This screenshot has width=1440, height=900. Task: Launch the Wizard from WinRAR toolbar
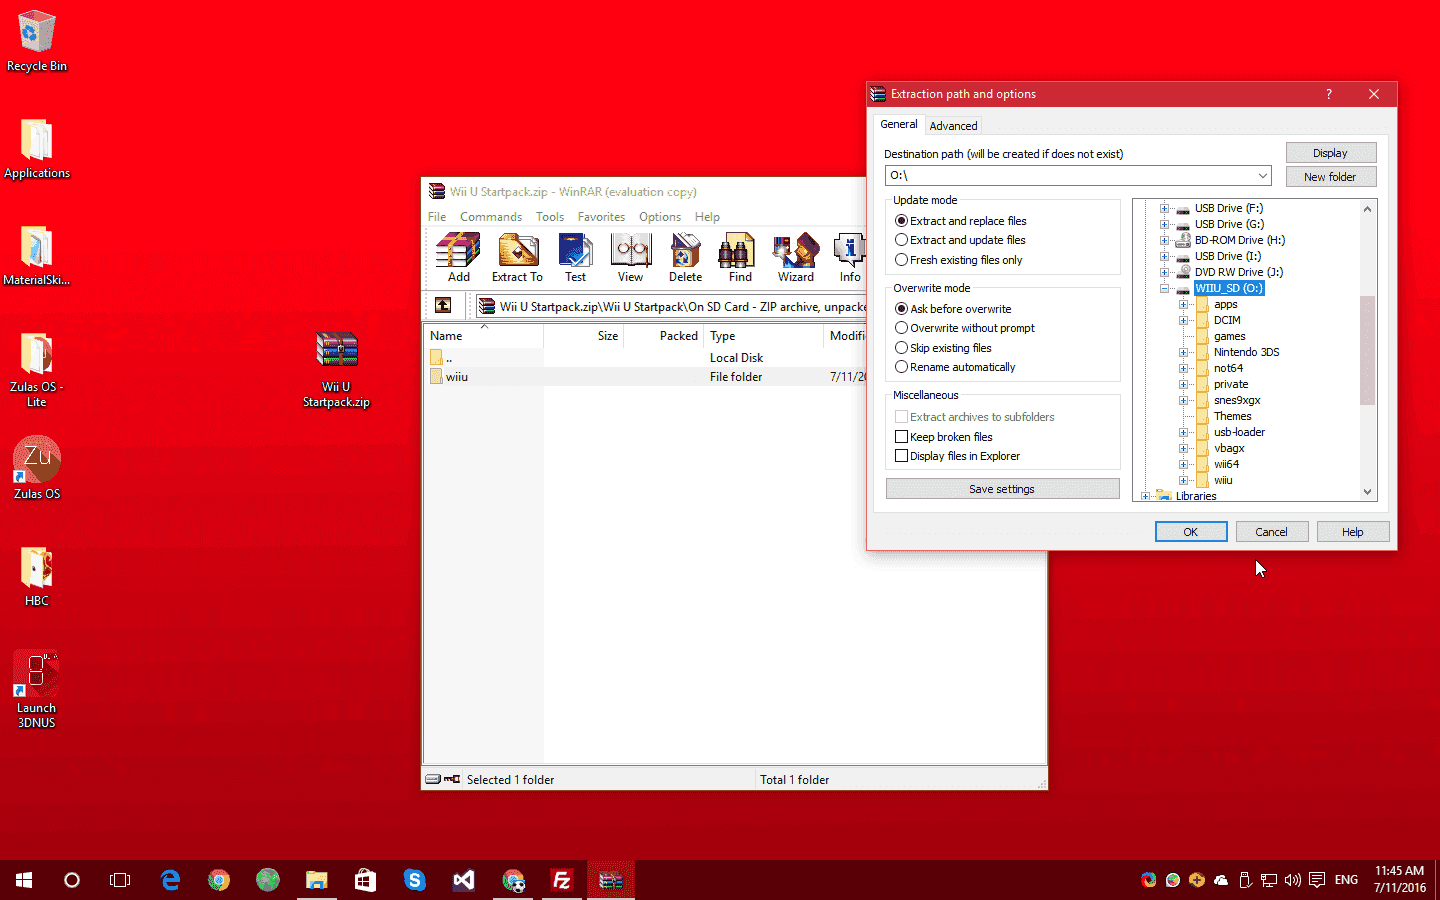pos(796,258)
